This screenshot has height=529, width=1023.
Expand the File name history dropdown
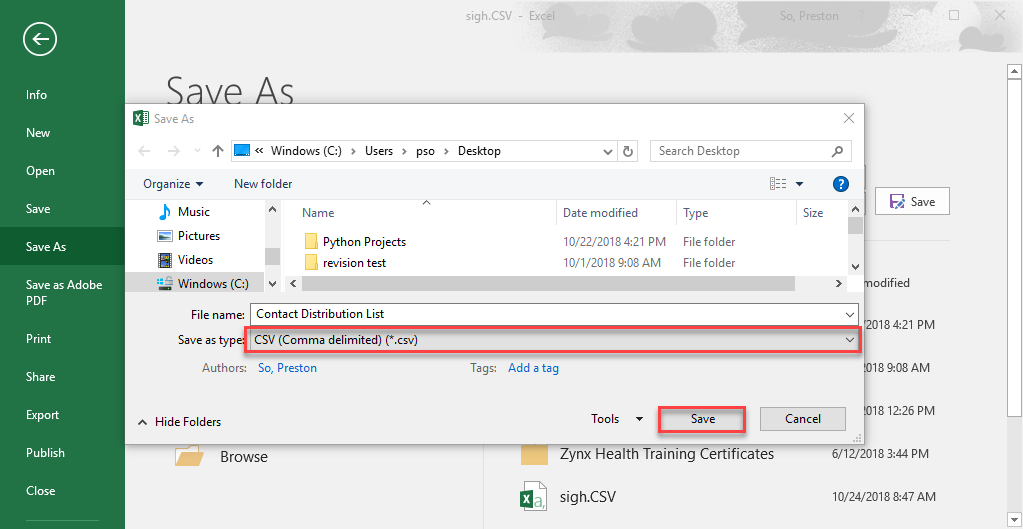tap(849, 314)
